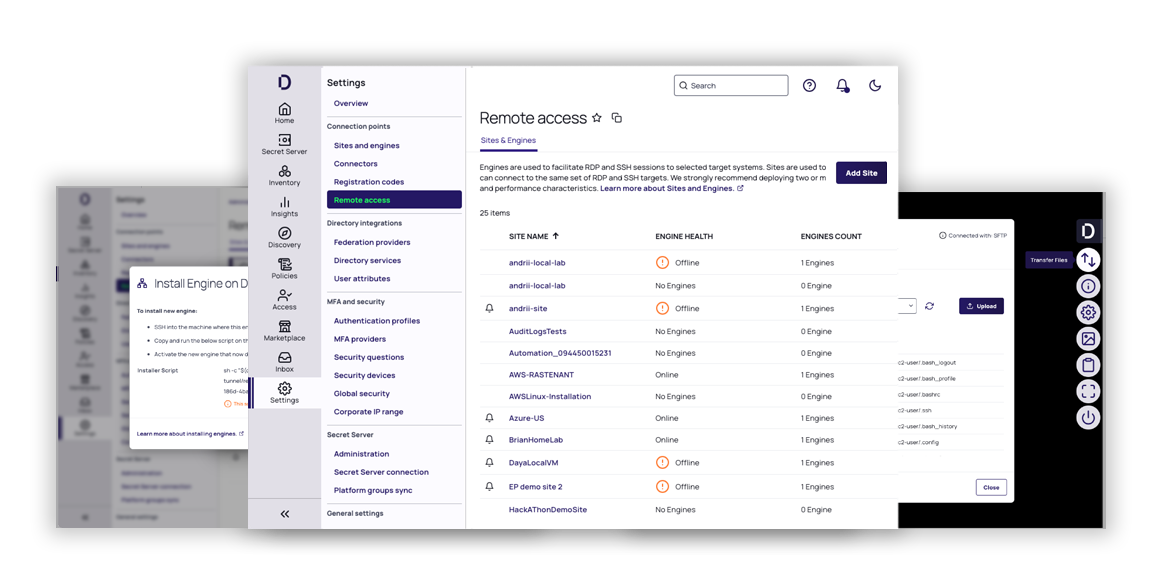Image resolution: width=1149 pixels, height=573 pixels.
Task: Follow Learn more about installing engines link
Action: point(191,434)
